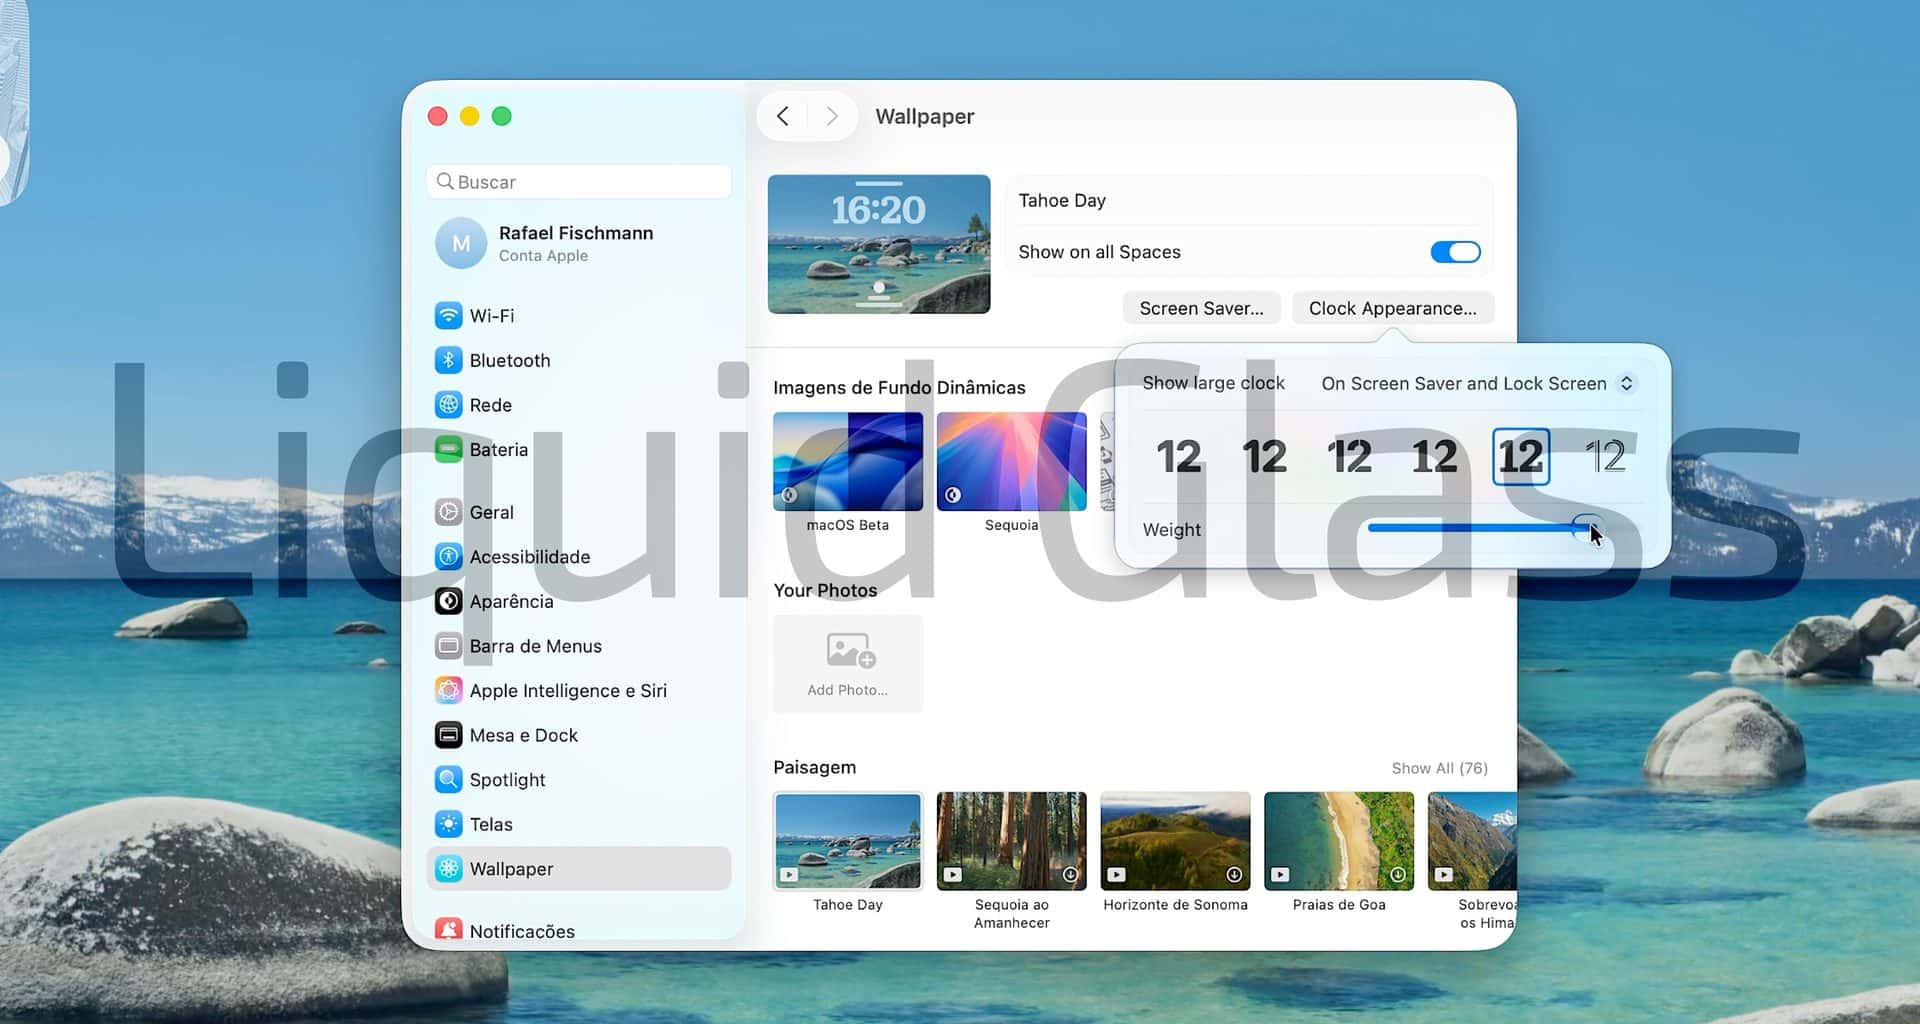
Task: Click the Acessibilidade icon
Action: click(449, 557)
